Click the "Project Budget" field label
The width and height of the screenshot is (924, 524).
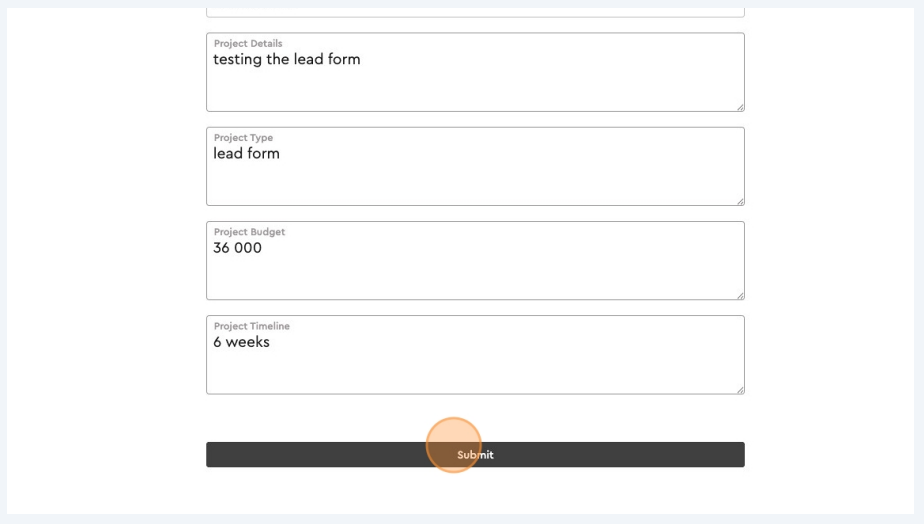click(249, 232)
